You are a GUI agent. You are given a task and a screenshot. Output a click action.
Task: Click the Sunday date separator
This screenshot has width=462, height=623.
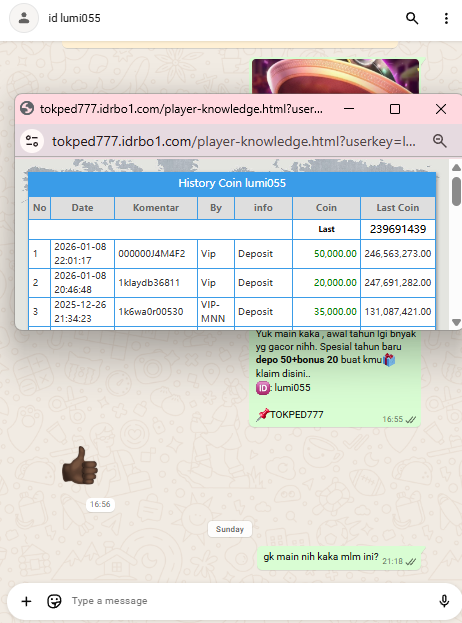pyautogui.click(x=230, y=529)
